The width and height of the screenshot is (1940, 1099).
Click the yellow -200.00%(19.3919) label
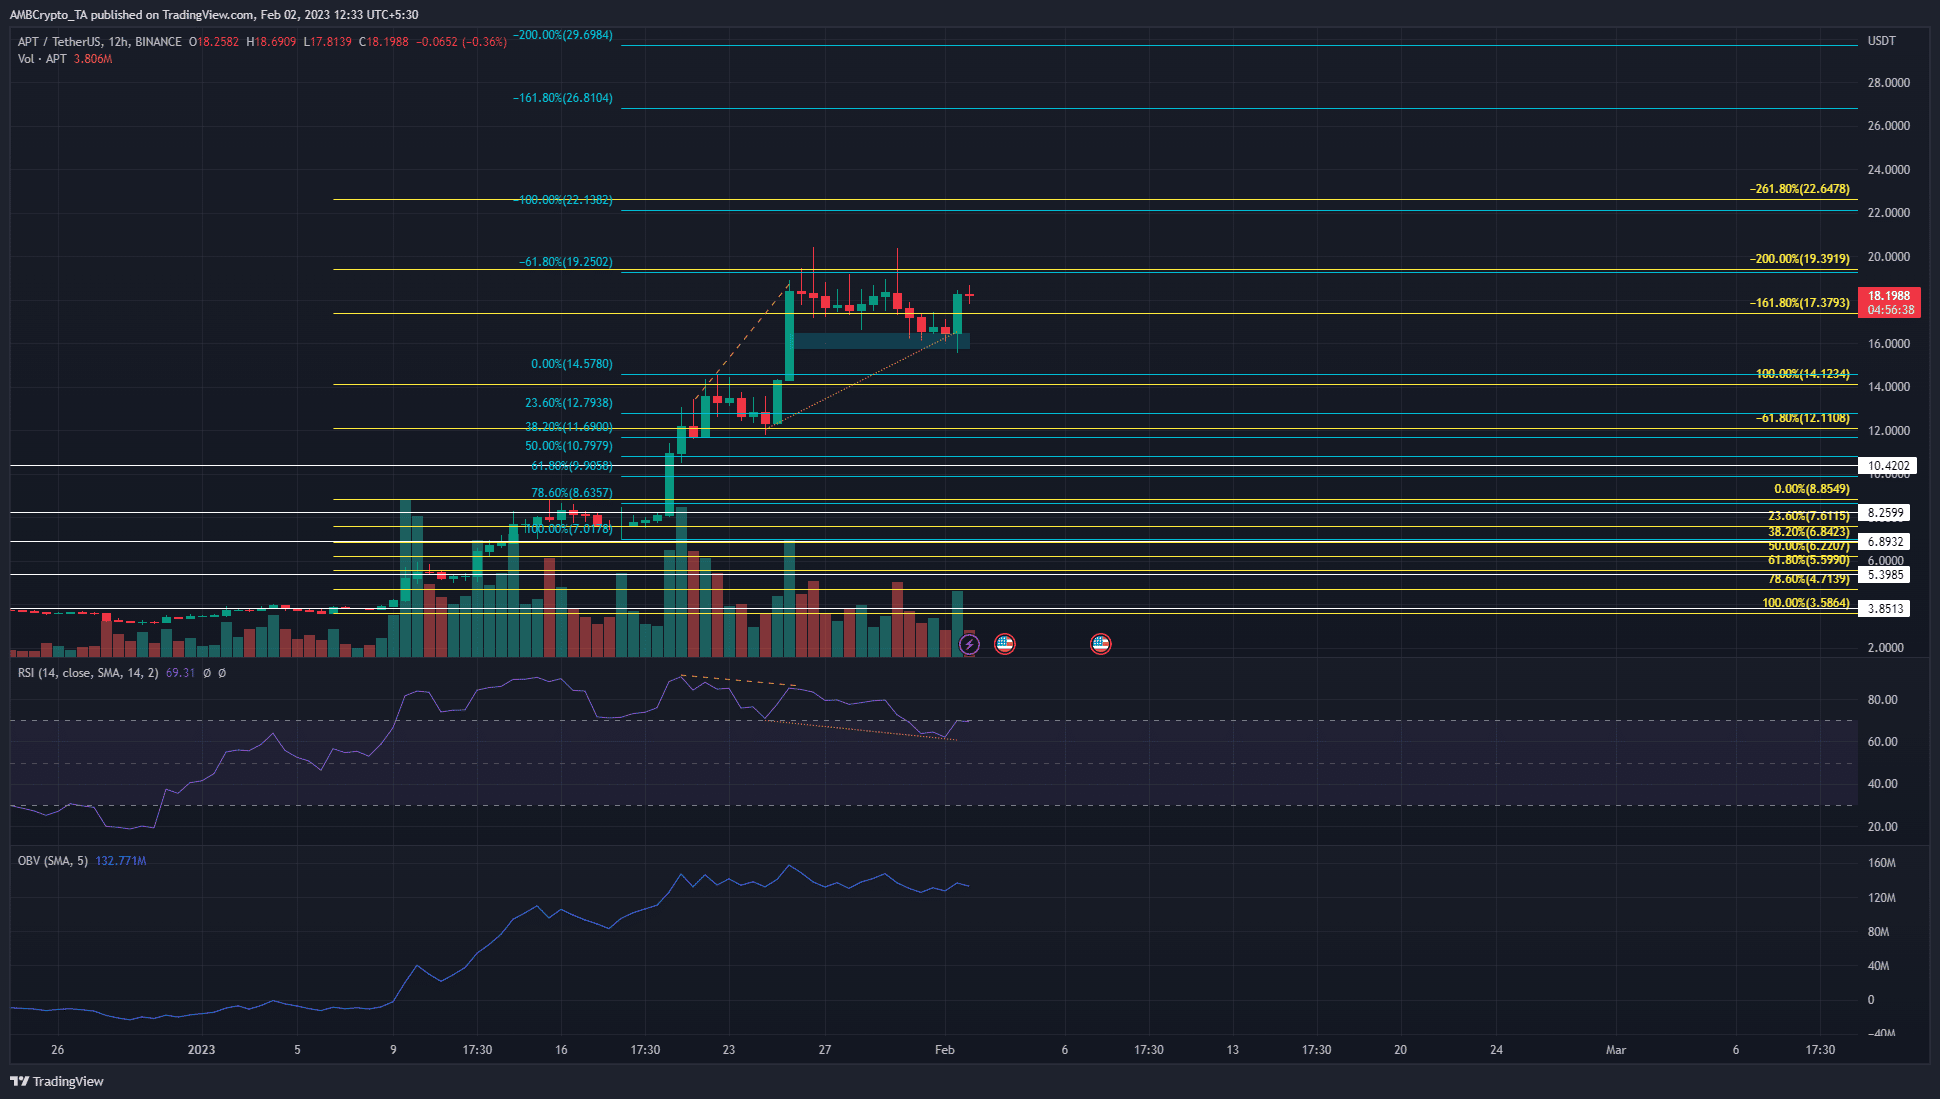point(1800,259)
